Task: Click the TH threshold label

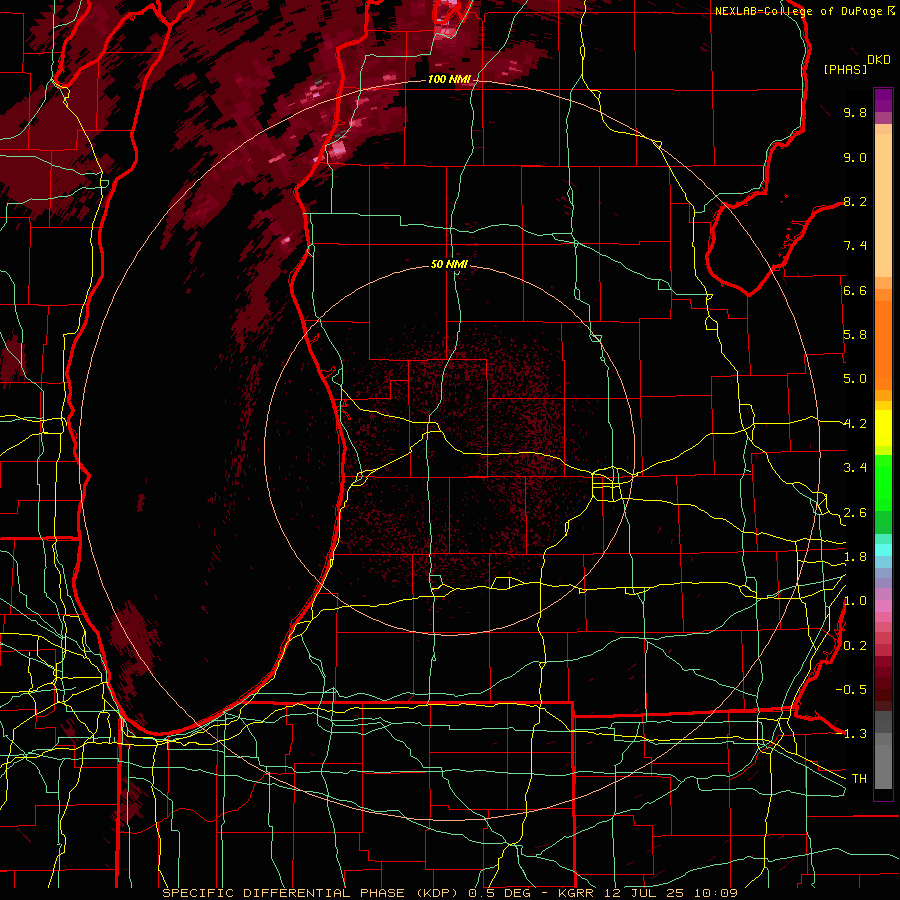Action: coord(859,779)
